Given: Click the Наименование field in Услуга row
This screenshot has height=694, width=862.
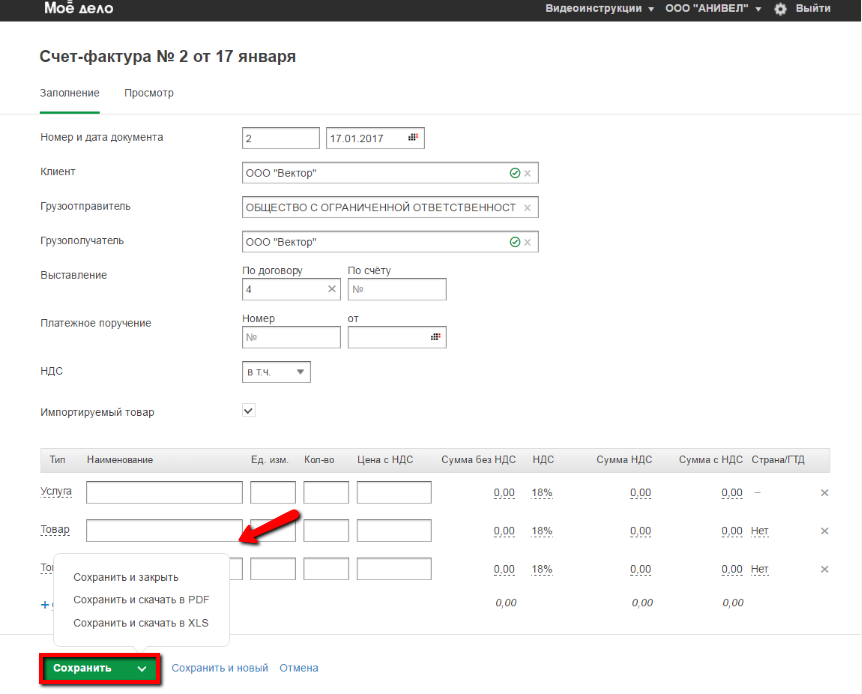Looking at the screenshot, I should point(164,493).
